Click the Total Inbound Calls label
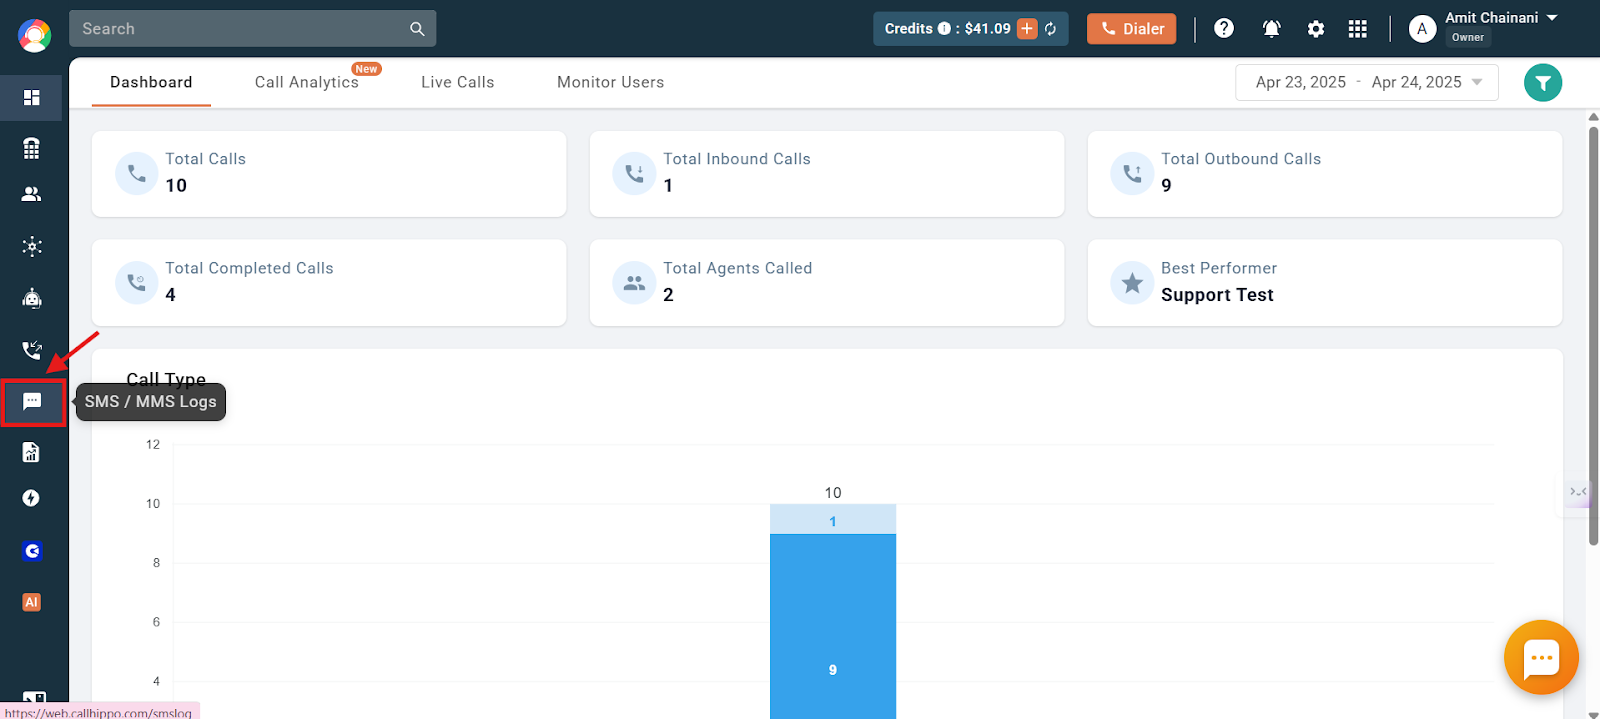Viewport: 1600px width, 719px height. 737,159
